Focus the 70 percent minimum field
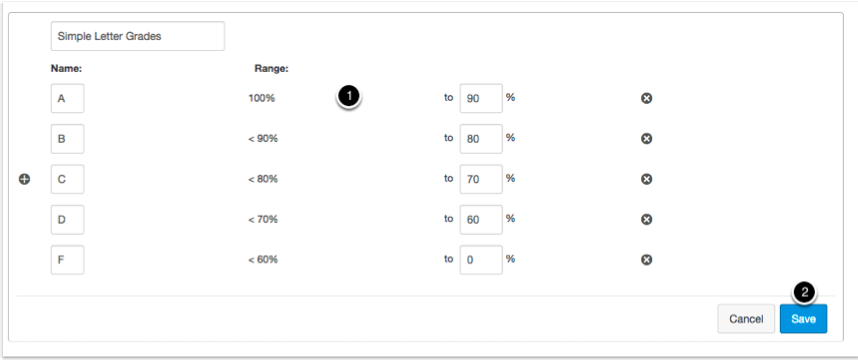This screenshot has height=360, width=858. [x=481, y=179]
